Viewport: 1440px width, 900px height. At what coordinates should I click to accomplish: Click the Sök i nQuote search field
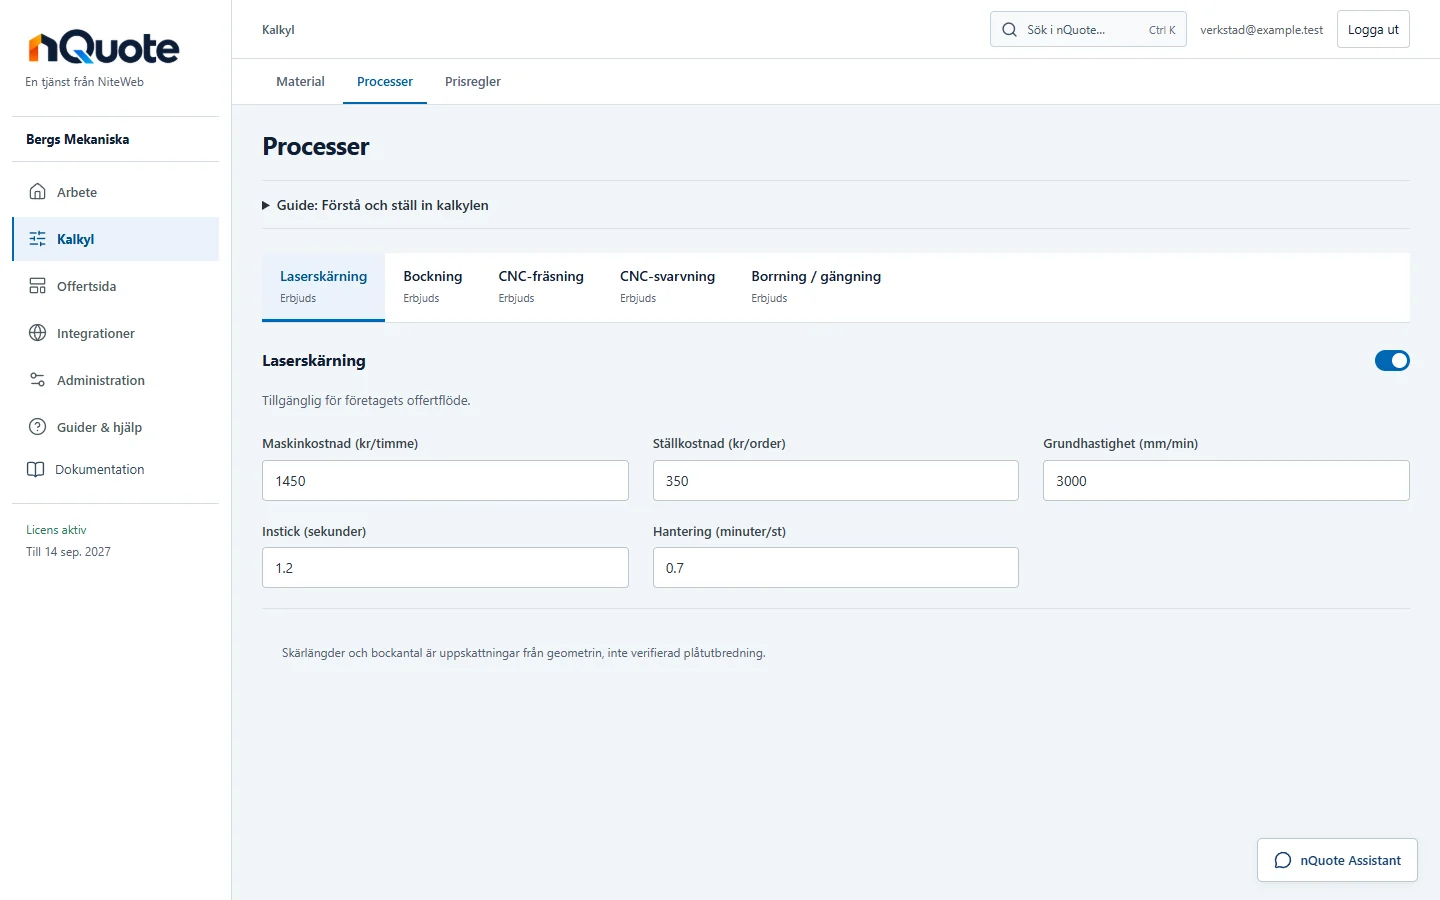pos(1088,30)
